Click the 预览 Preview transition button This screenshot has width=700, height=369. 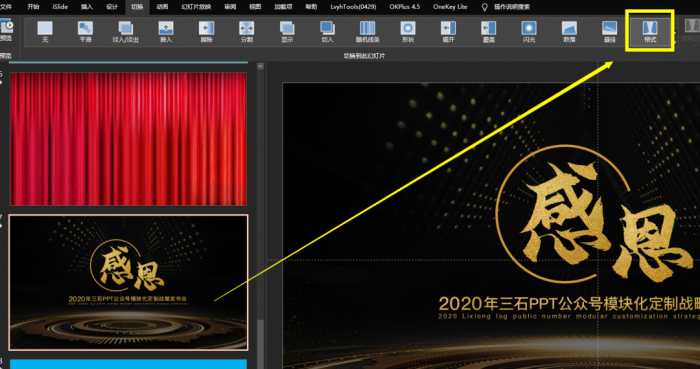(x=6, y=30)
